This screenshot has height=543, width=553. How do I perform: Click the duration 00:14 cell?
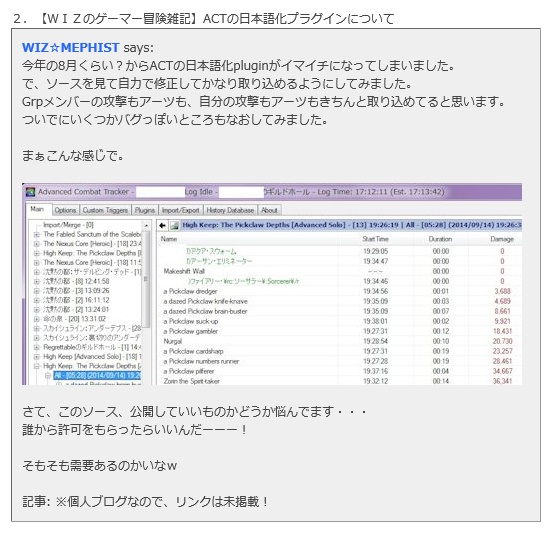[x=441, y=382]
